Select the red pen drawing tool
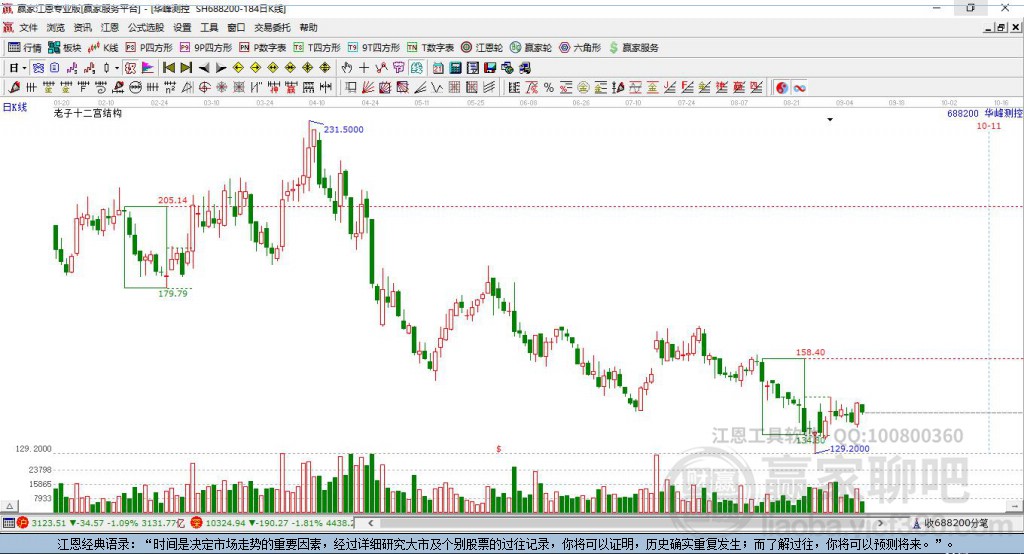This screenshot has width=1024, height=554. 14,88
